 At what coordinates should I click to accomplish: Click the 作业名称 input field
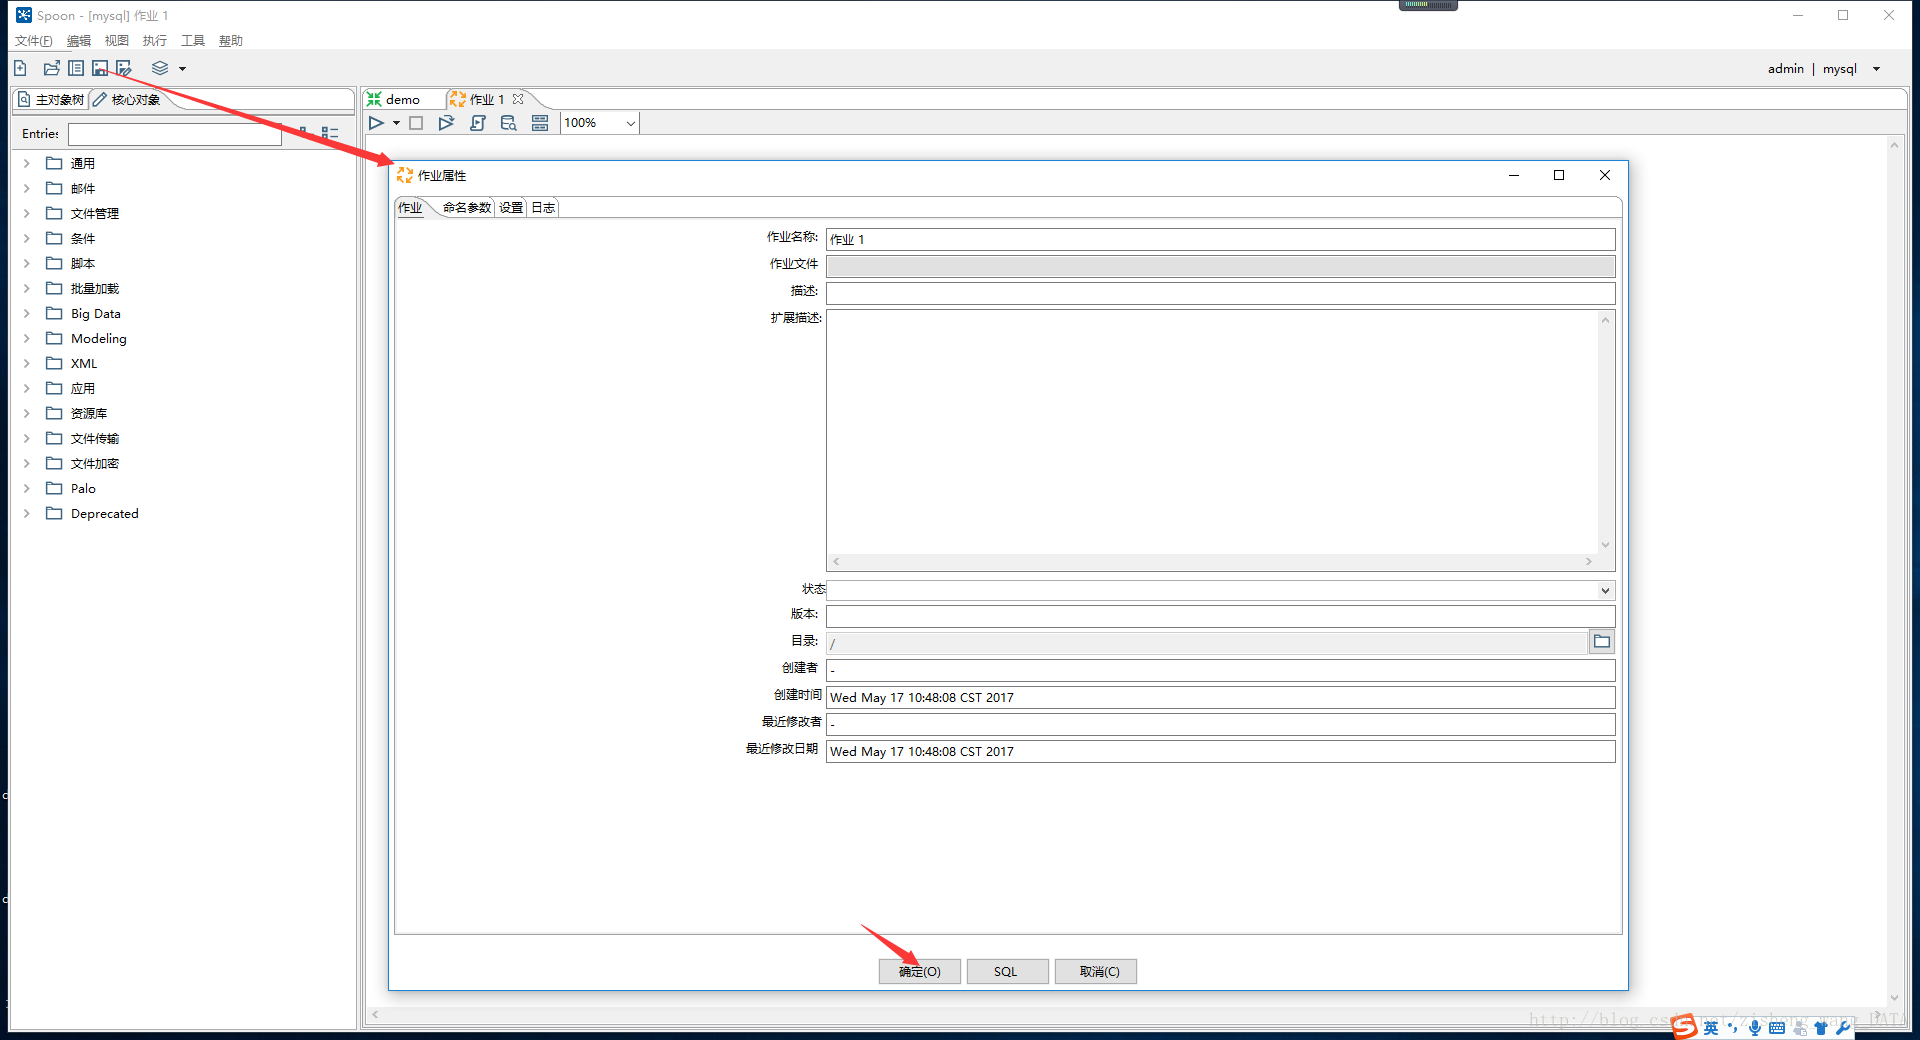(x=1220, y=239)
